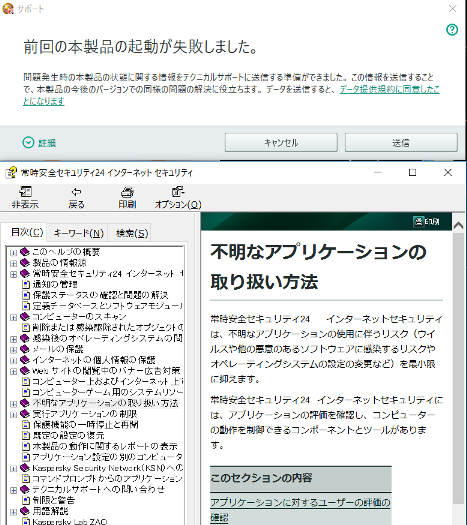Click the page icon beside 本製品の動作に関するレポートの表示
This screenshot has width=467, height=525.
pos(26,446)
